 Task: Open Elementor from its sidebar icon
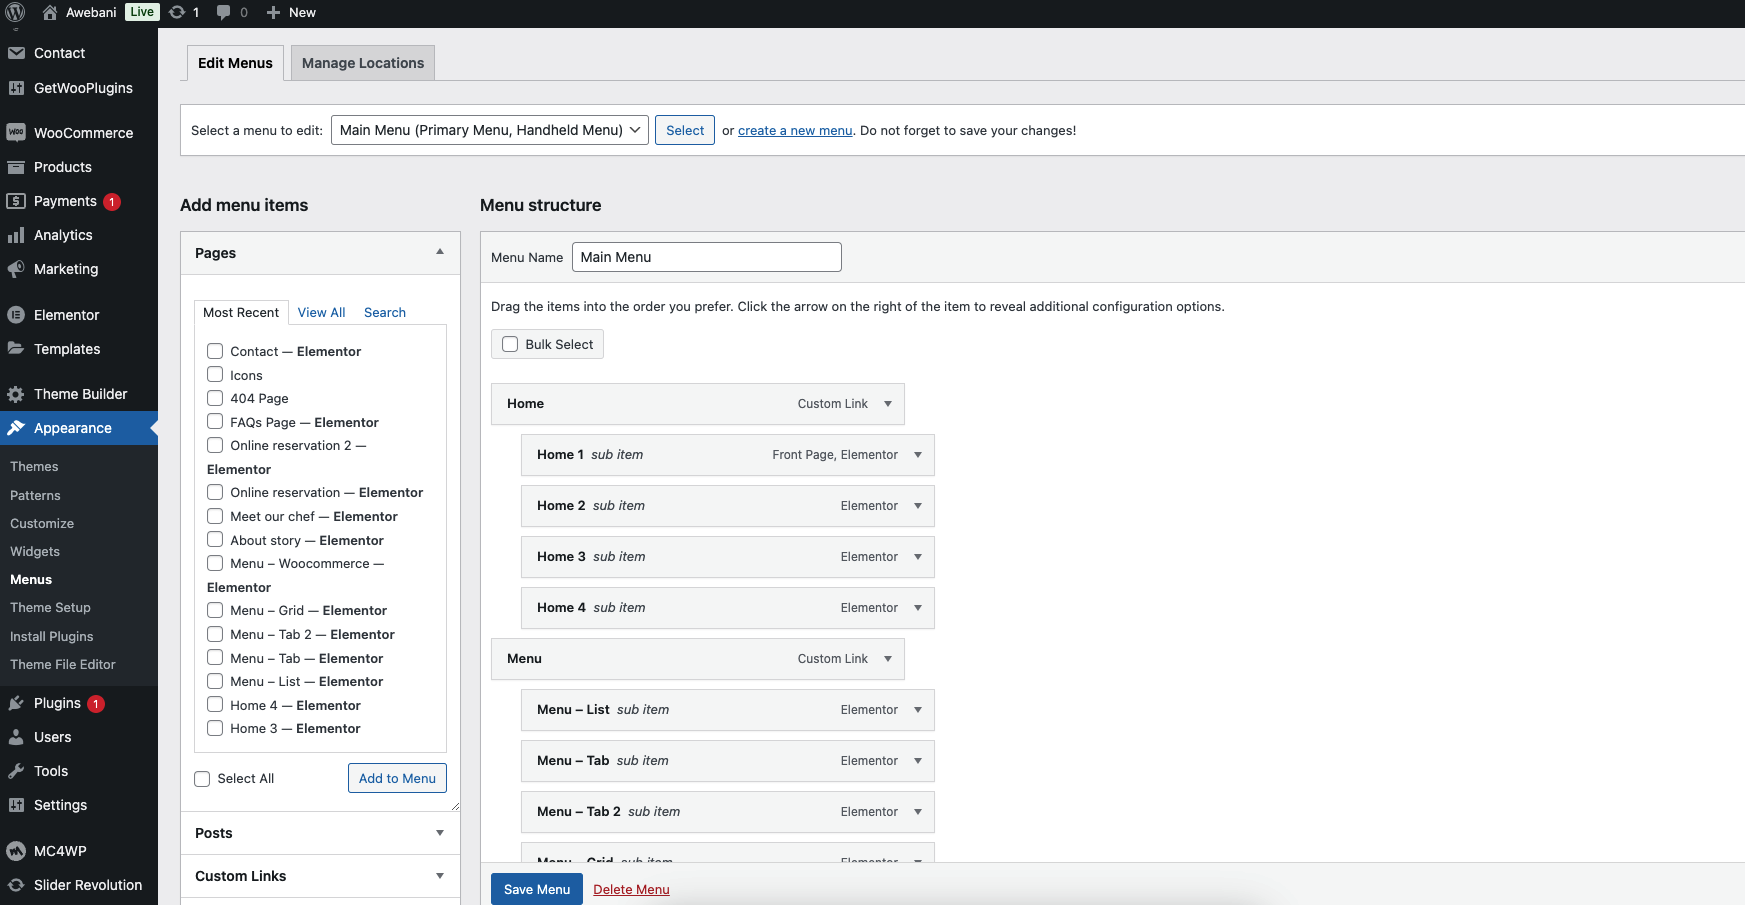16,315
